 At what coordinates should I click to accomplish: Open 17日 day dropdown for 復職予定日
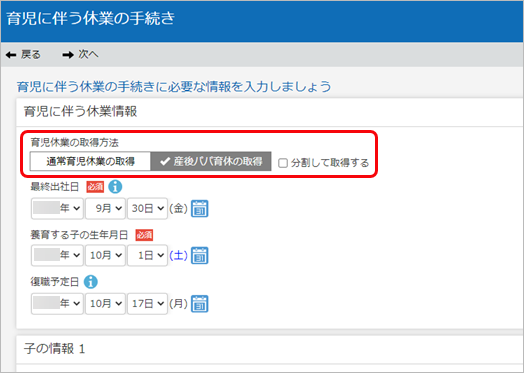147,304
